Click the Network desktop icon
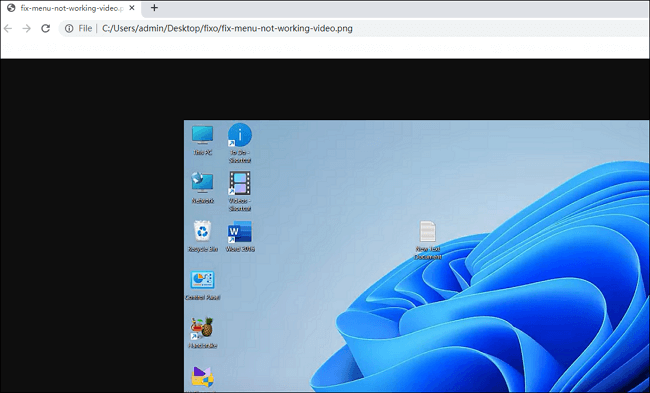The height and width of the screenshot is (393, 650). pyautogui.click(x=202, y=183)
